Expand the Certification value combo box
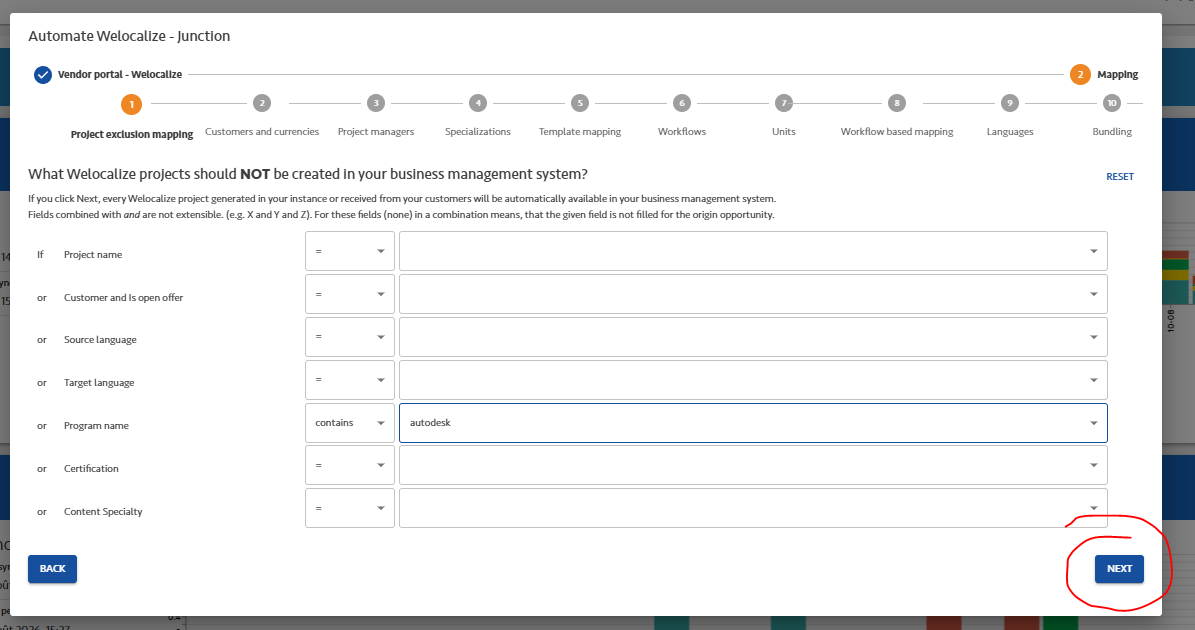 click(753, 465)
